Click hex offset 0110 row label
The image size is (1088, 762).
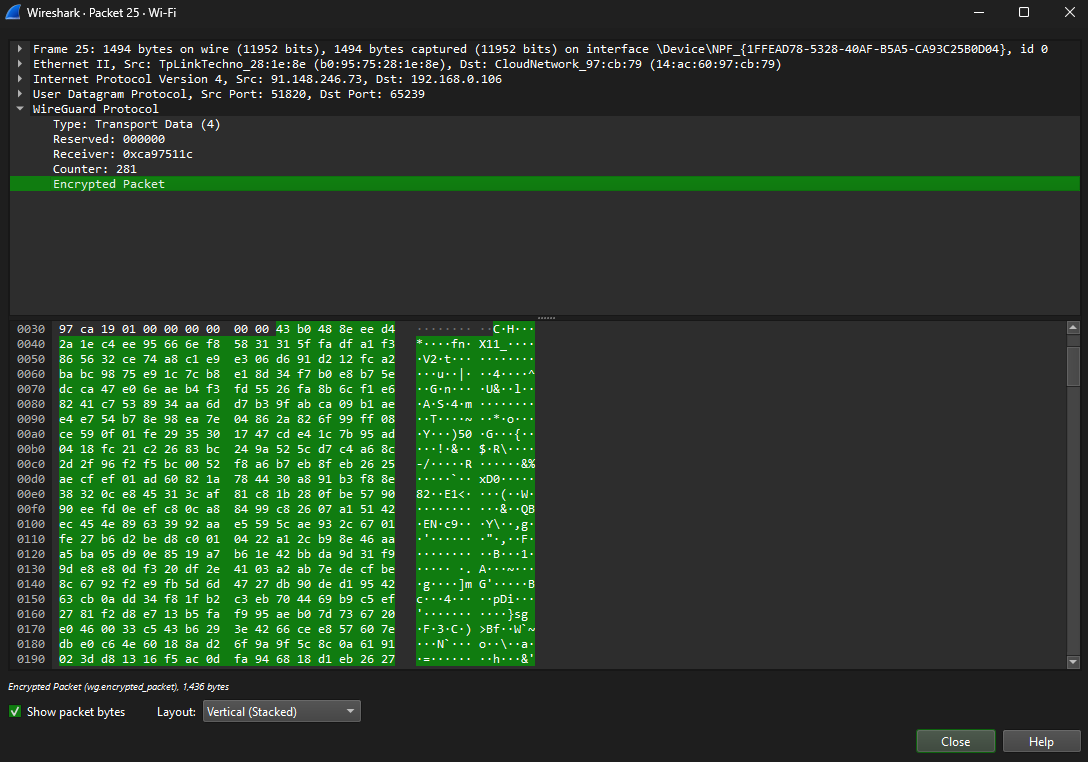[x=31, y=539]
